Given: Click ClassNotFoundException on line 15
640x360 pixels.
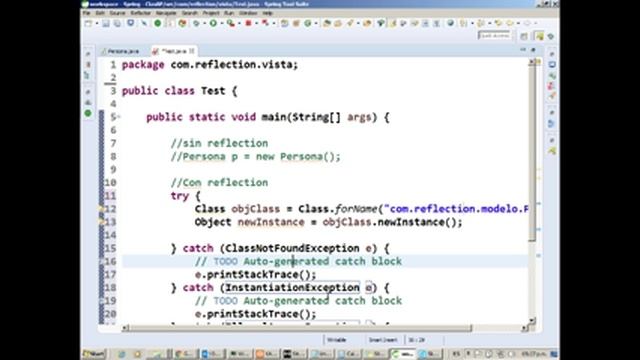Looking at the screenshot, I should (x=292, y=249).
